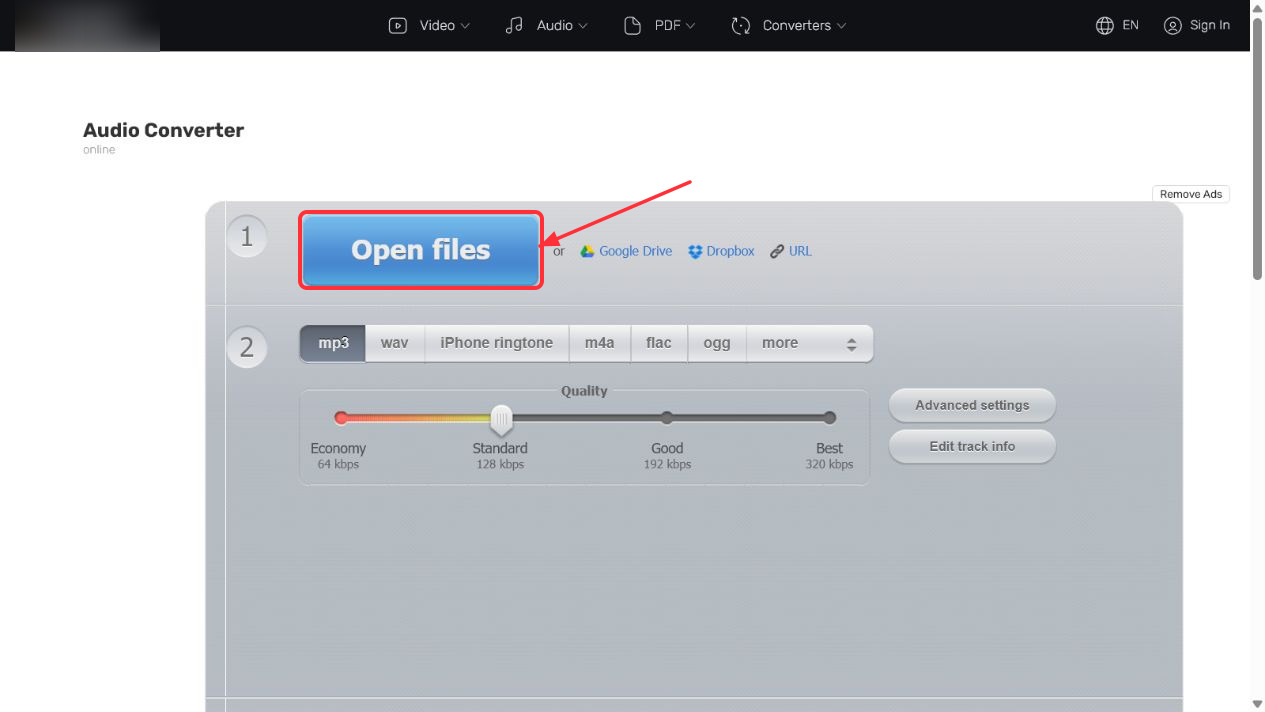
Task: Open the Converters dropdown chevron
Action: click(841, 26)
